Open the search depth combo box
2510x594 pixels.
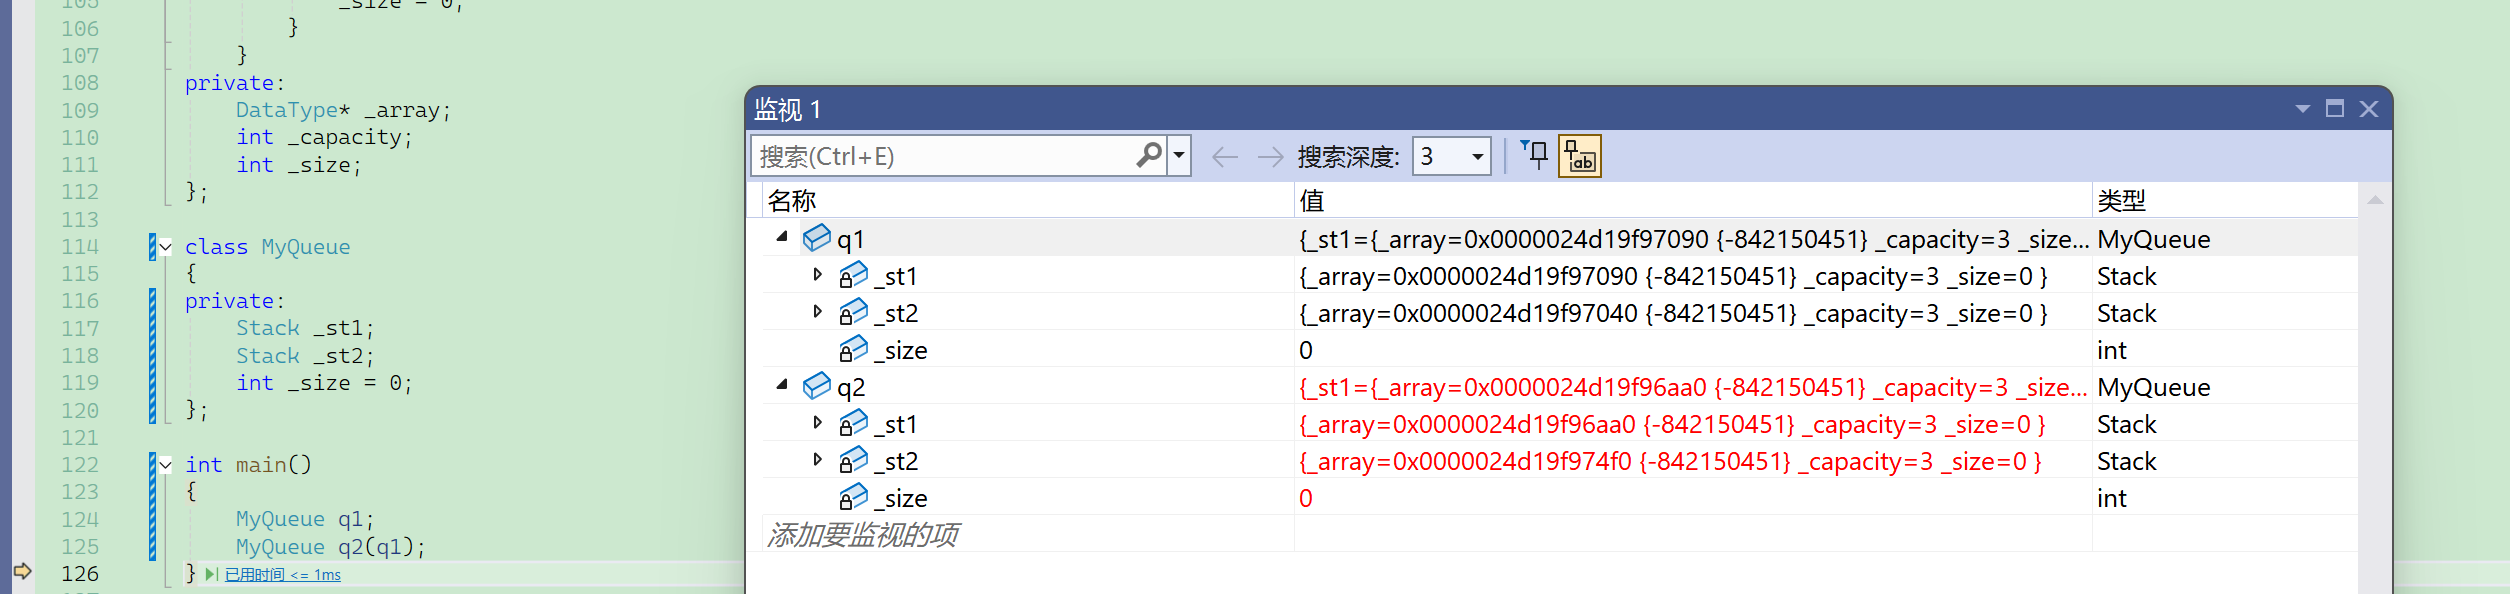tap(1451, 156)
